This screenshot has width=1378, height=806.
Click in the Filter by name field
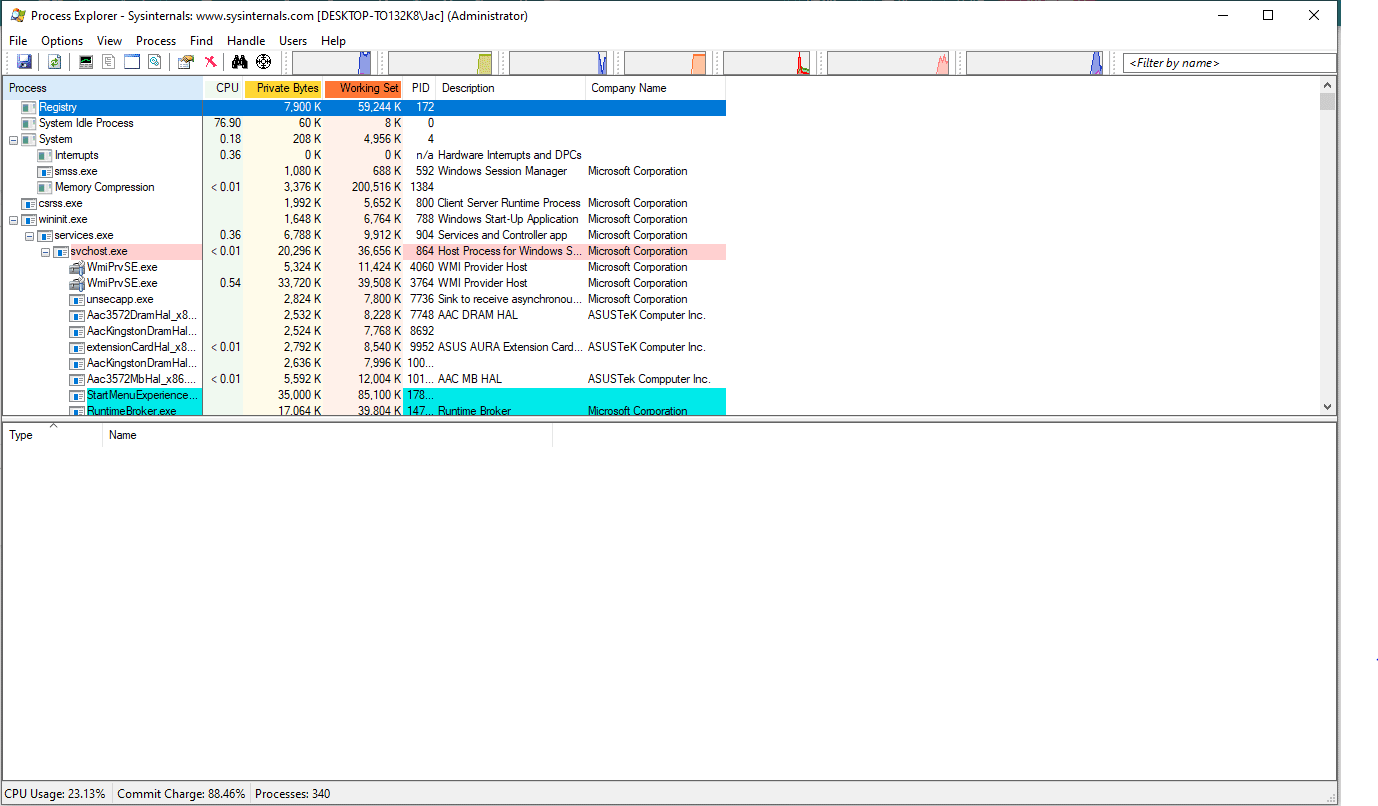pos(1229,63)
